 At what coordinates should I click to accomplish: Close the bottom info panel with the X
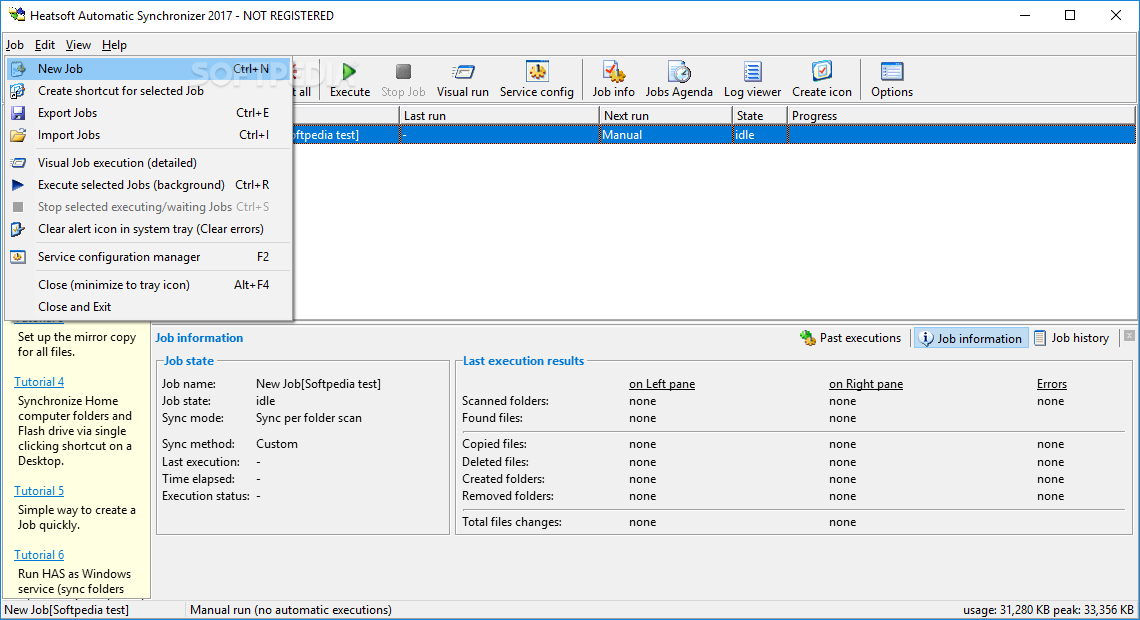1129,336
